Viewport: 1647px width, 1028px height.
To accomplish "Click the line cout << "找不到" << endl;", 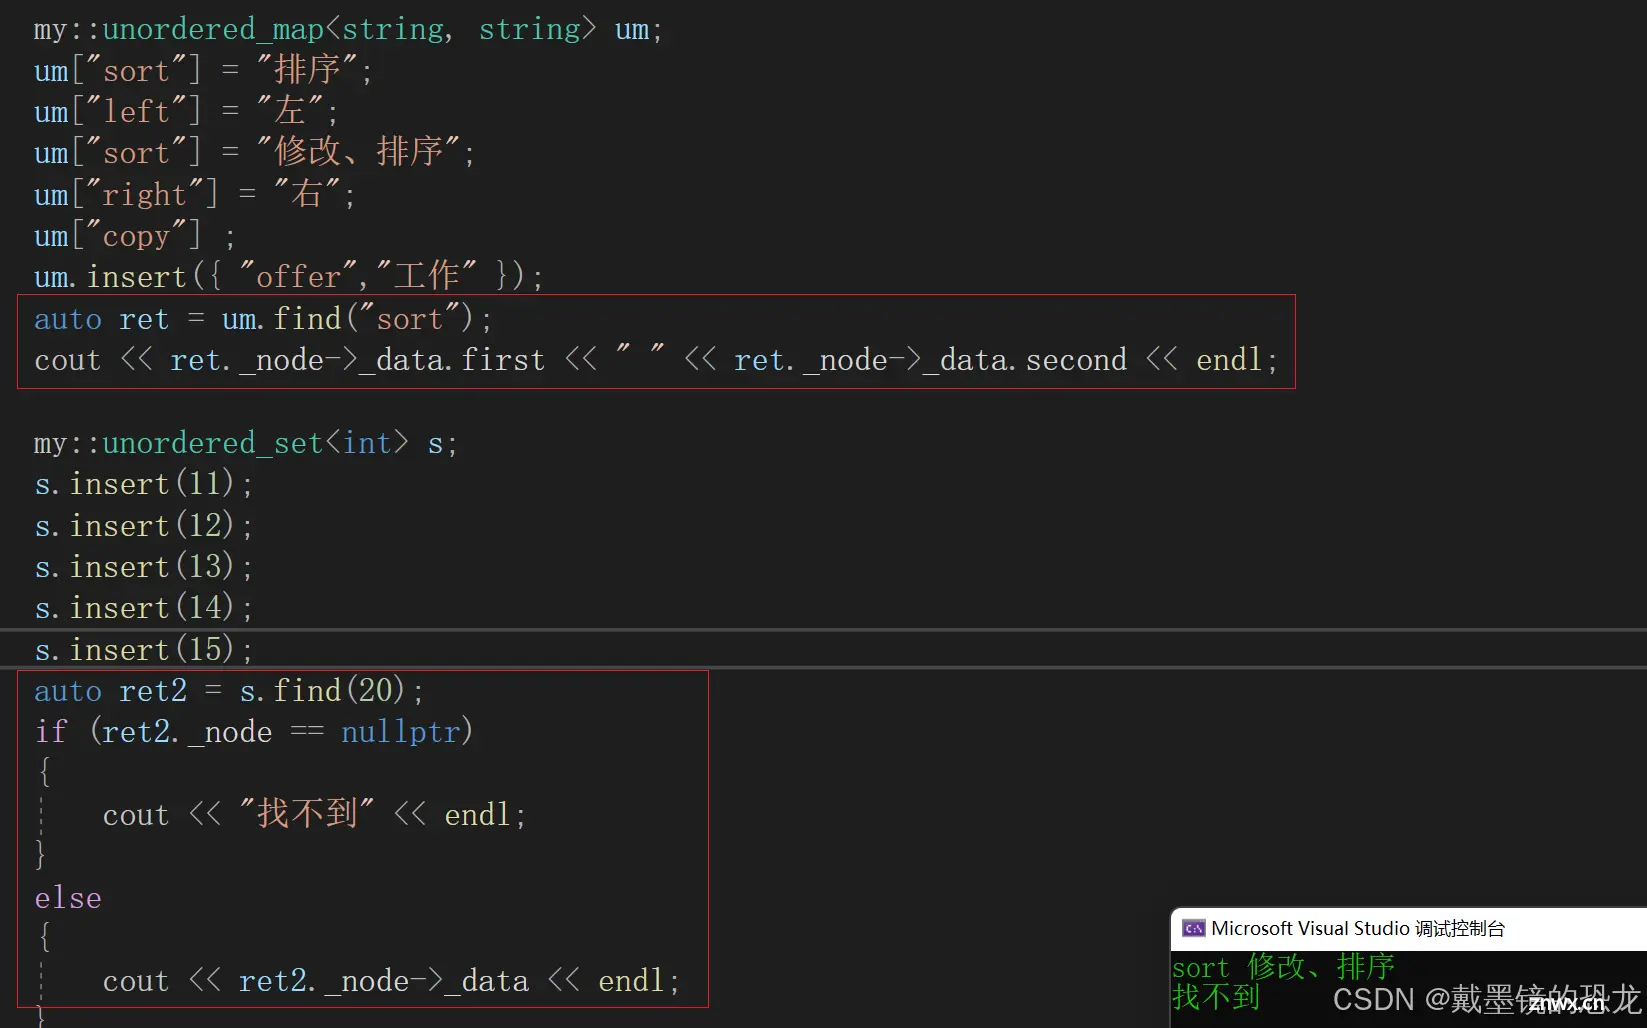I will 314,814.
